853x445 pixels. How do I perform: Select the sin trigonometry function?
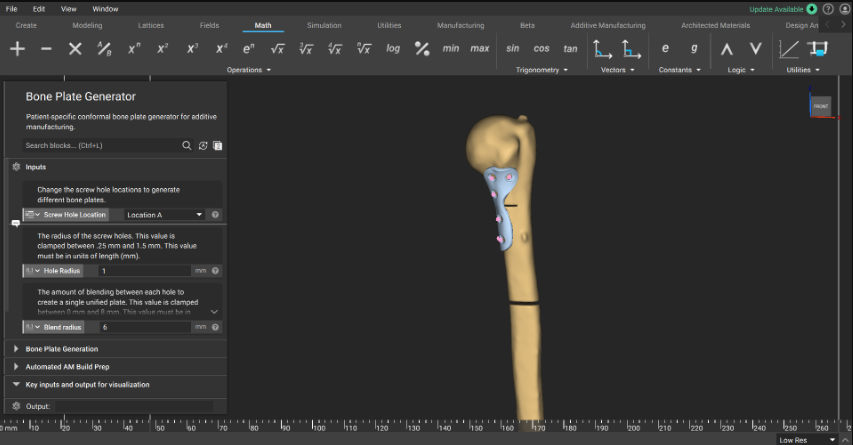tap(512, 48)
